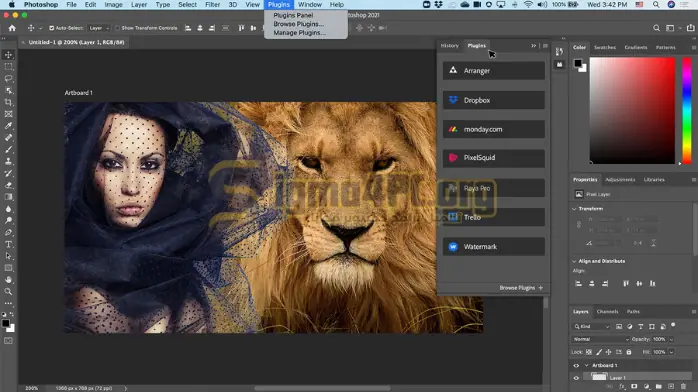
Task: Delete the layer with the trash icon
Action: click(683, 387)
